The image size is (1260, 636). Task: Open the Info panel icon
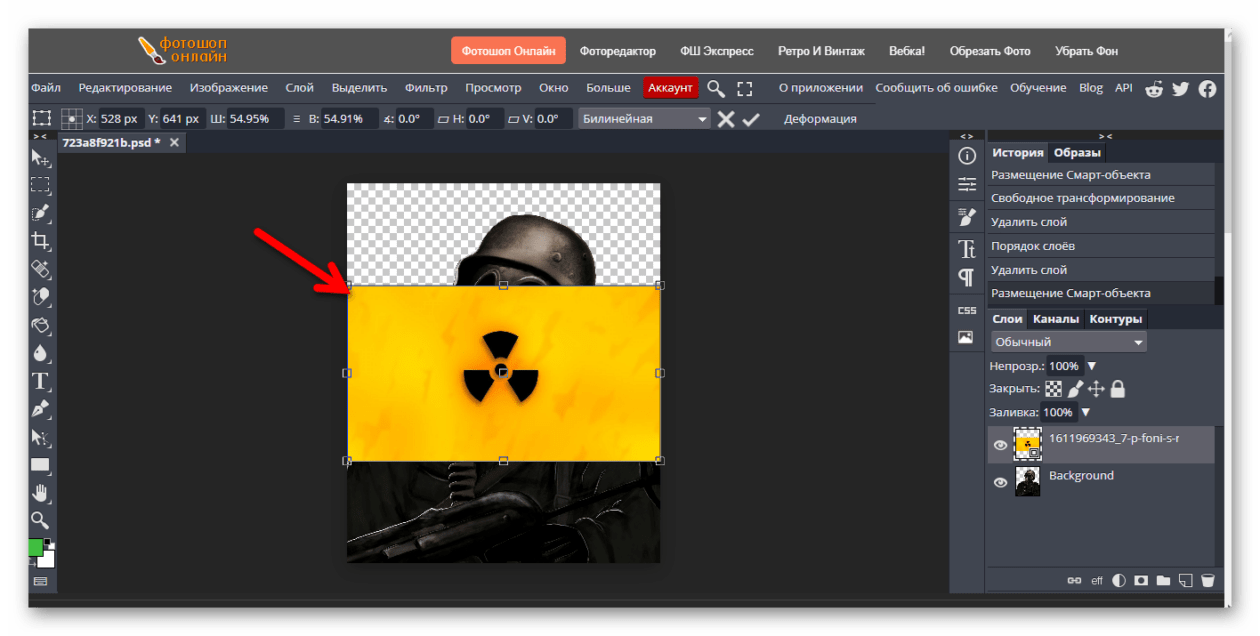coord(967,156)
